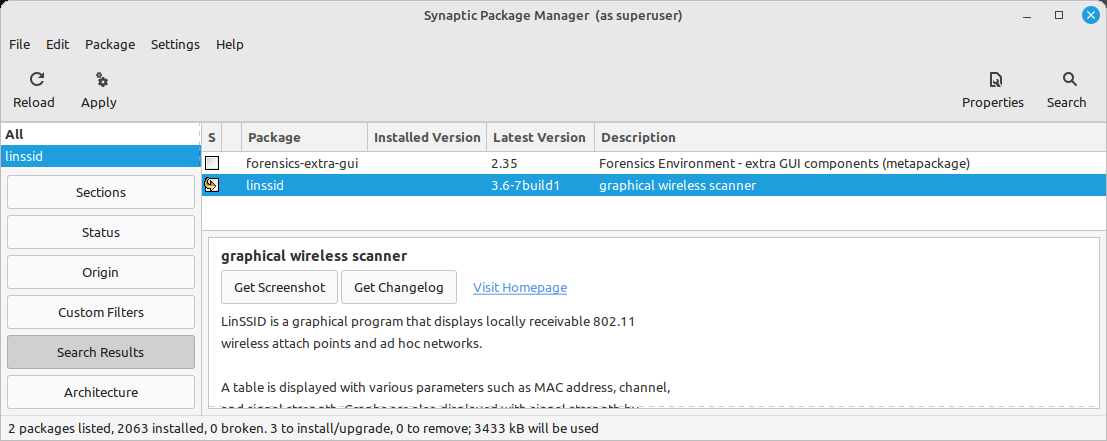Open the Help menu
Screen dimensions: 1107x441
230,45
